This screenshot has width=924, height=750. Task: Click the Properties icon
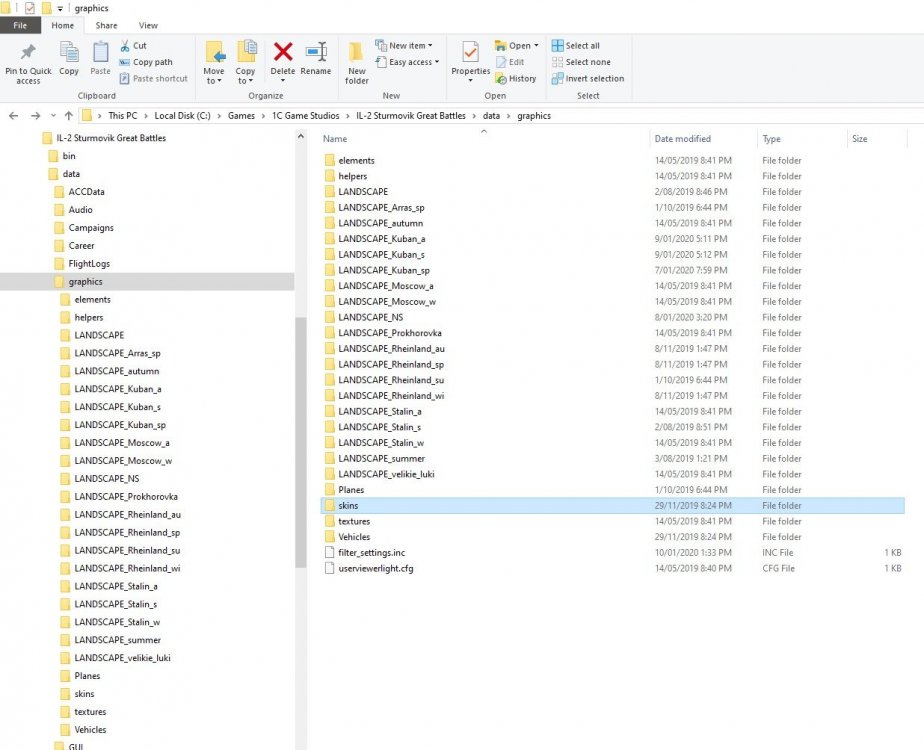469,58
